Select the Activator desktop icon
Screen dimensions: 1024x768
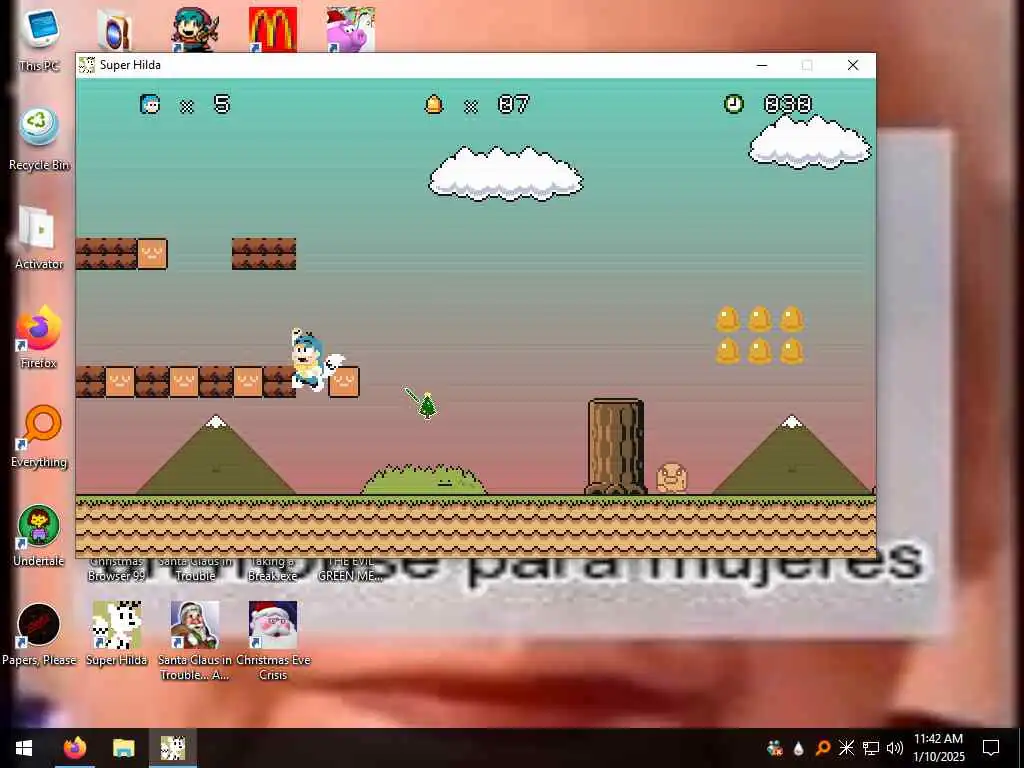pos(39,238)
